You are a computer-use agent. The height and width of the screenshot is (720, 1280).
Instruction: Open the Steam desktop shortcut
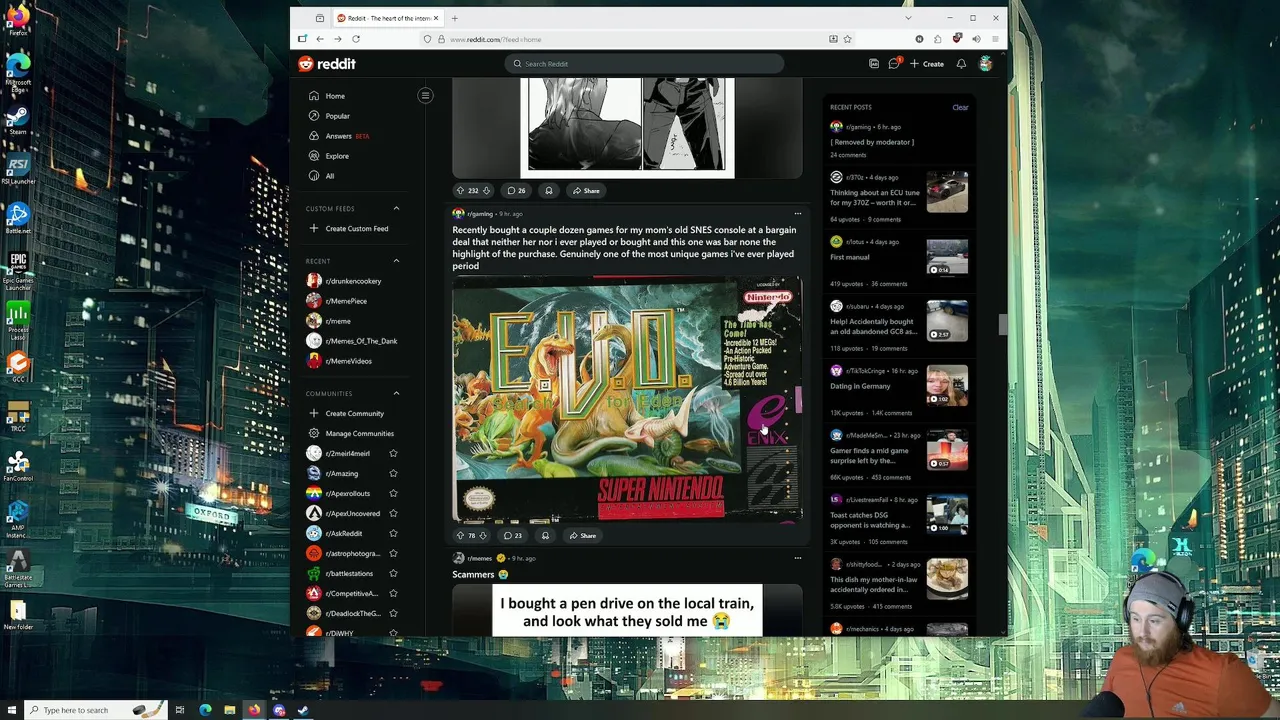point(18,119)
